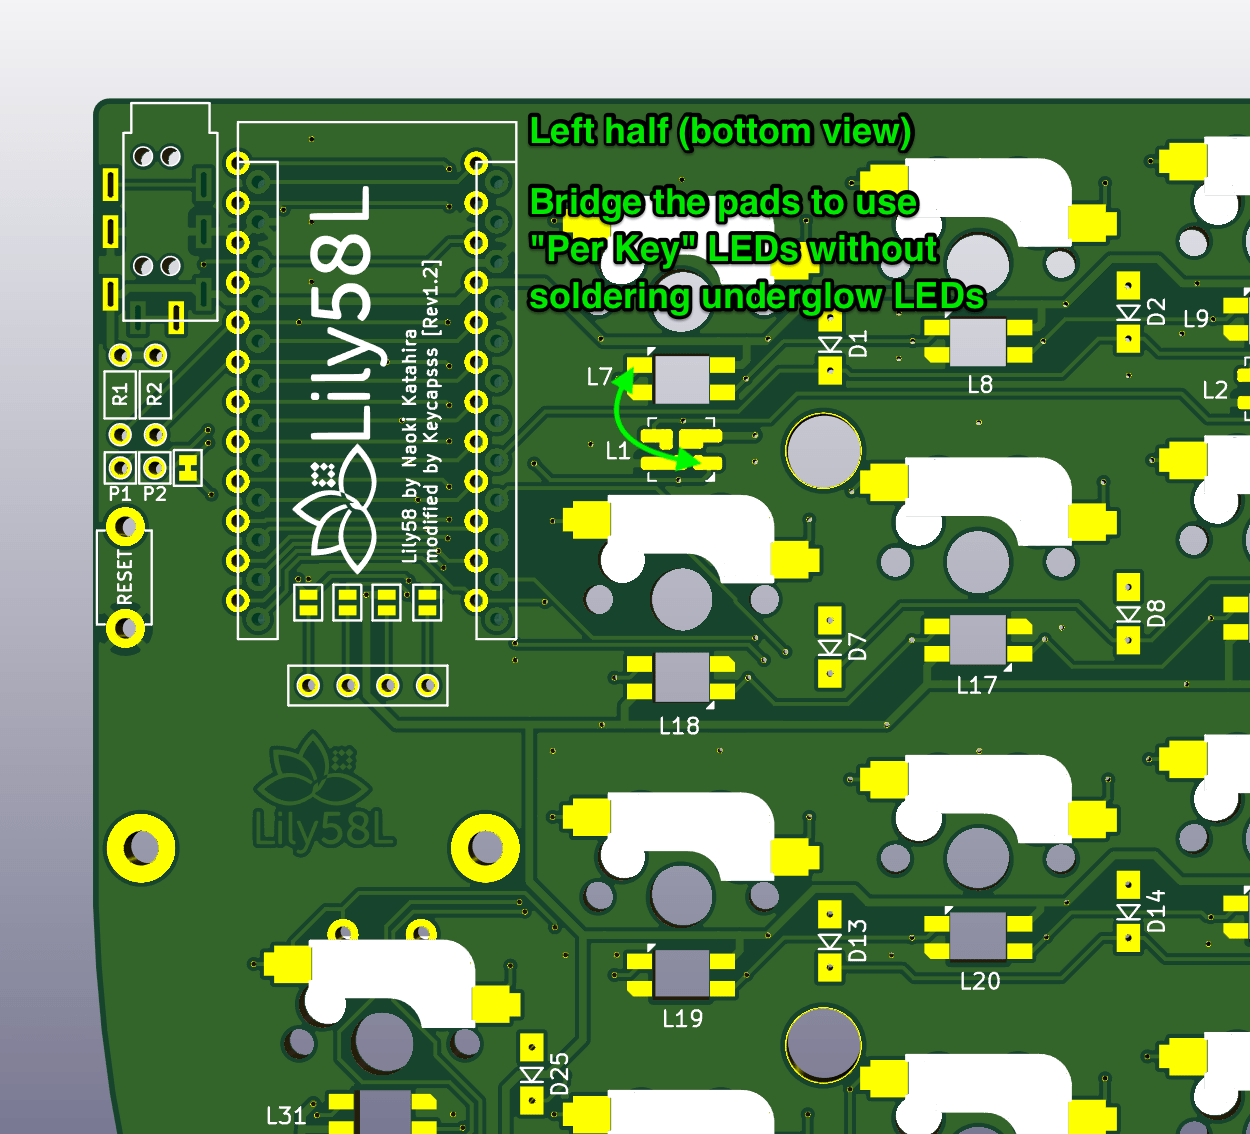
Task: Click the L31 designator label
Action: (286, 1116)
